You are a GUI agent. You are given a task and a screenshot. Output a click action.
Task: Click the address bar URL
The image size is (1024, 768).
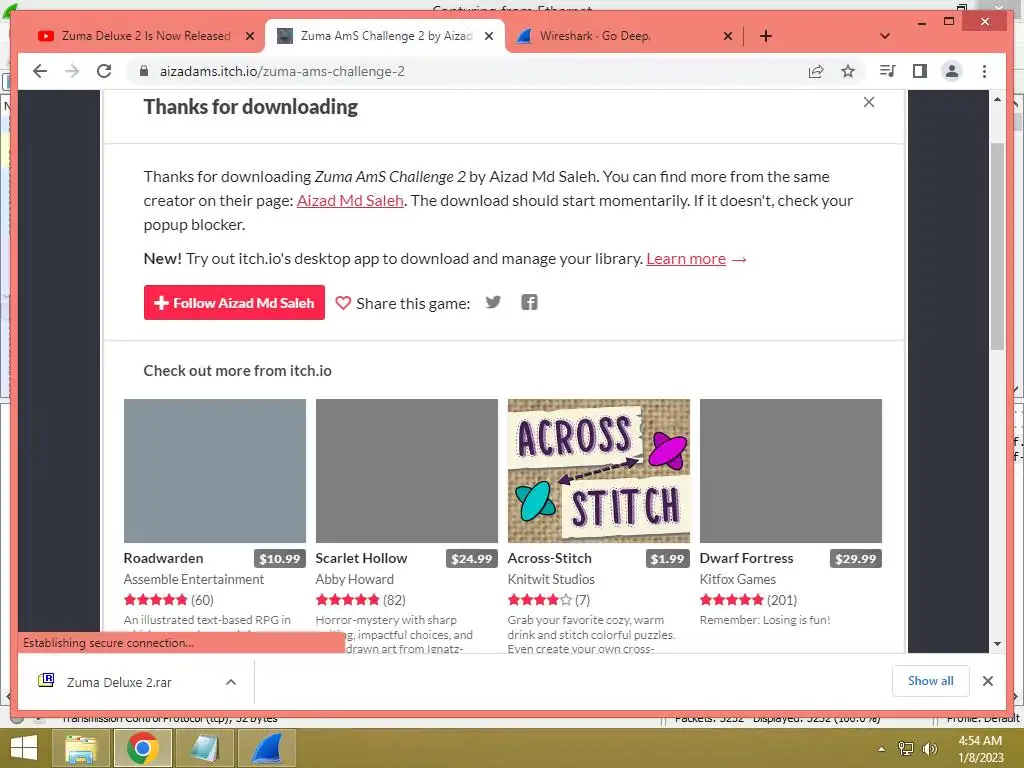[x=282, y=71]
